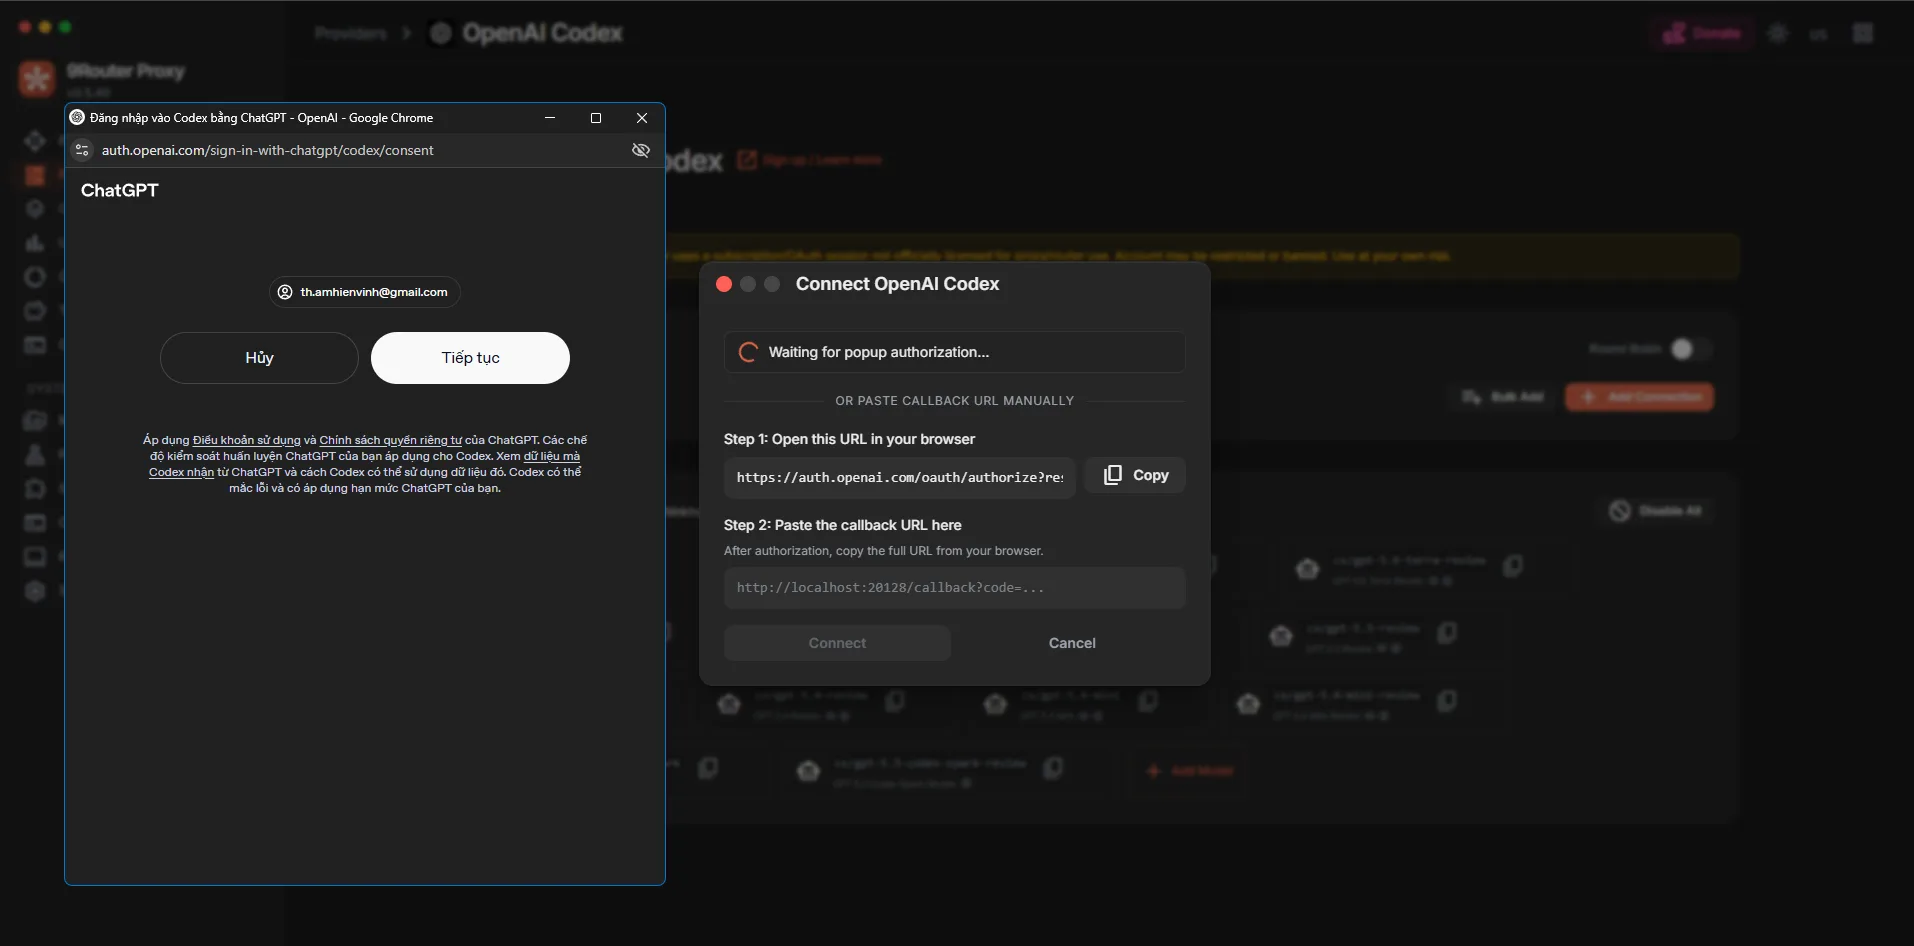Go back to Providers via the breadcrumb
Image resolution: width=1914 pixels, height=946 pixels.
(350, 33)
